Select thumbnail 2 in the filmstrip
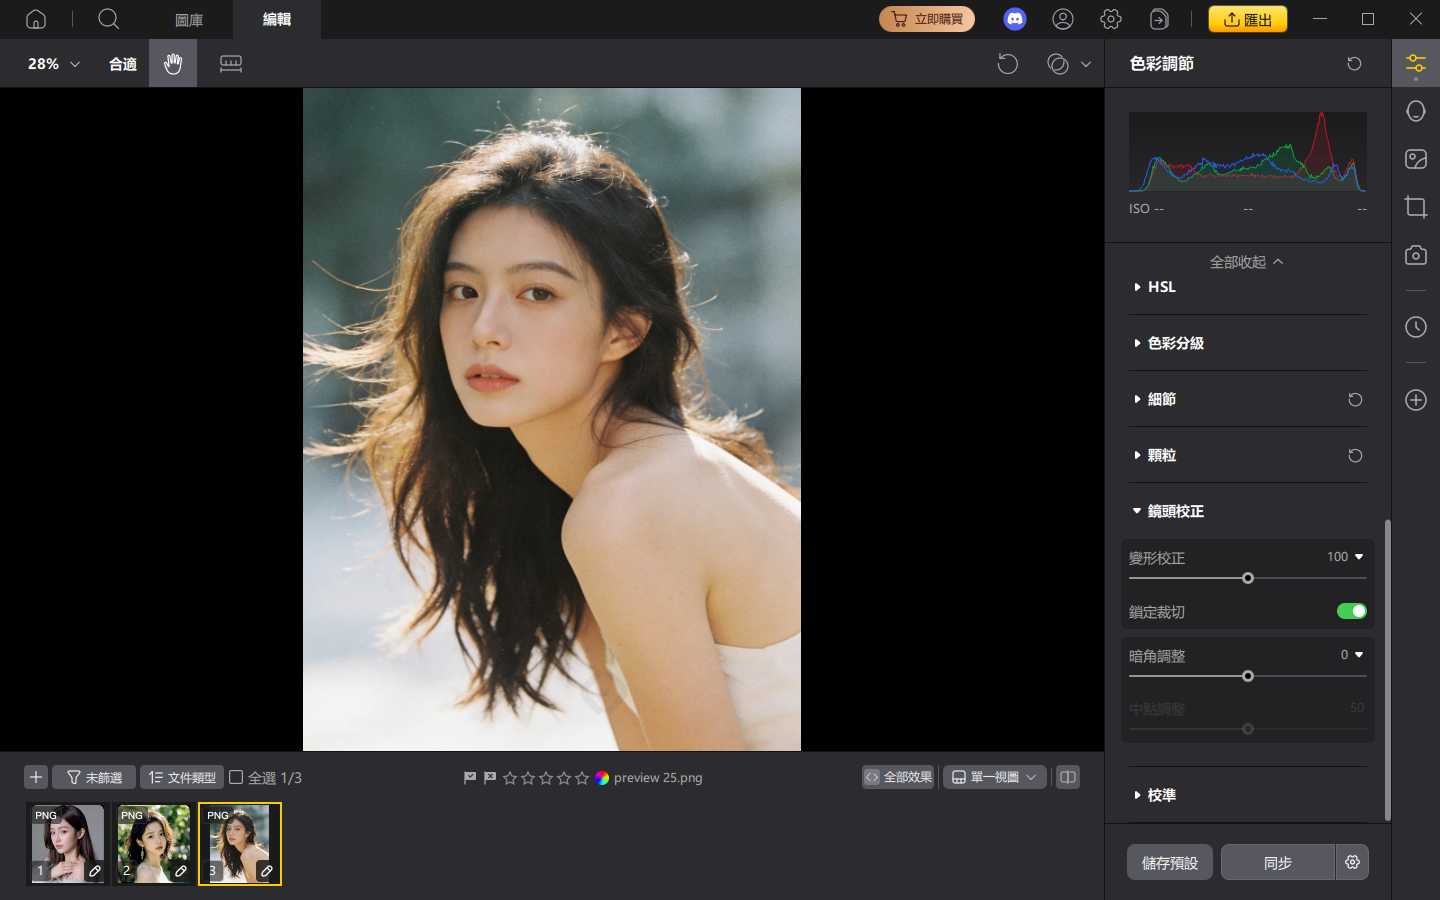Image resolution: width=1440 pixels, height=900 pixels. coord(153,843)
